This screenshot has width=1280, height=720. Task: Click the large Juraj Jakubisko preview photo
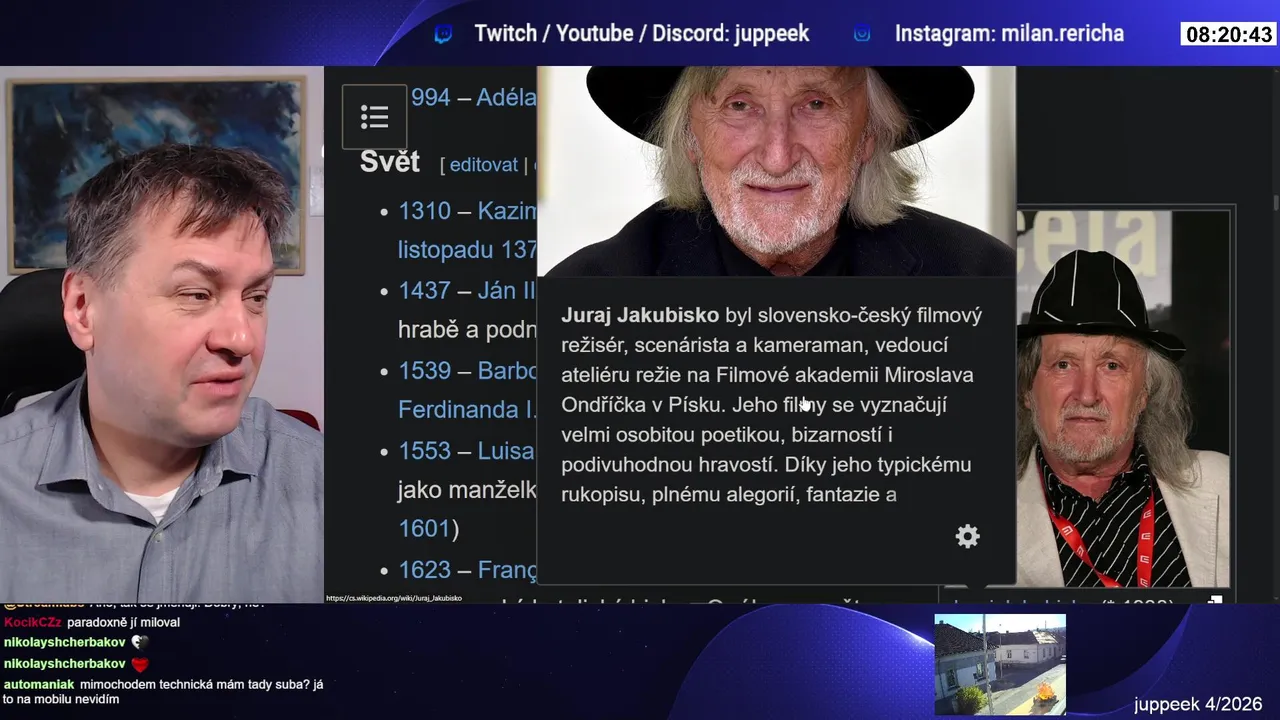(777, 171)
